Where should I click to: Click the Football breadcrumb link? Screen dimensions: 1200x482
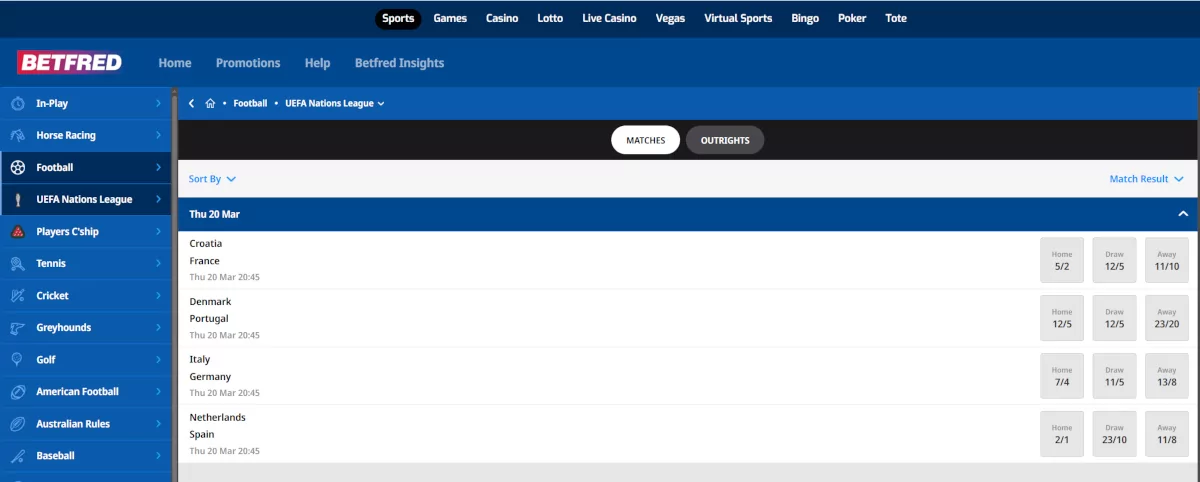click(x=250, y=103)
